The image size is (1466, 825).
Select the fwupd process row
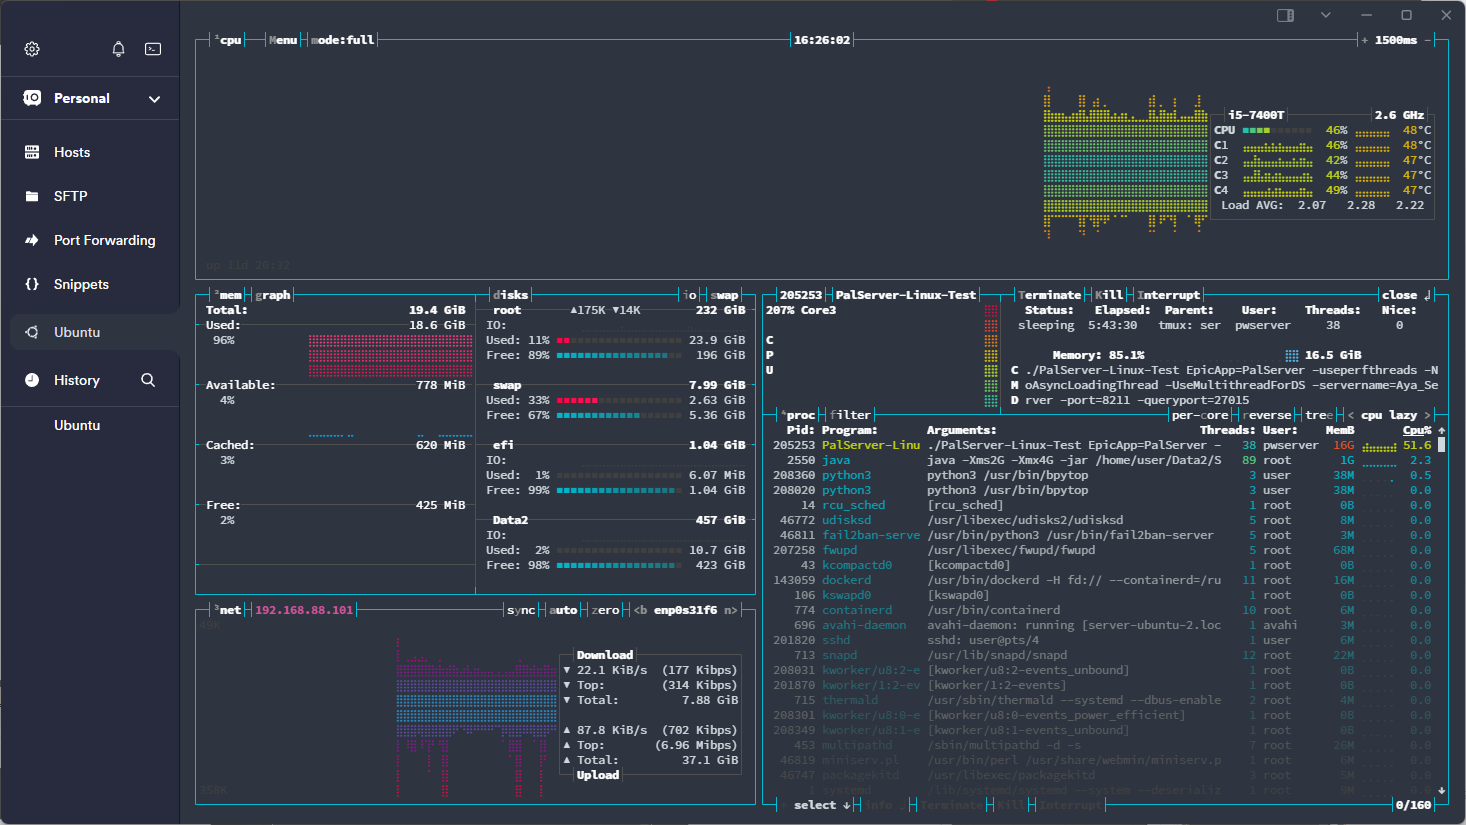pos(1102,550)
